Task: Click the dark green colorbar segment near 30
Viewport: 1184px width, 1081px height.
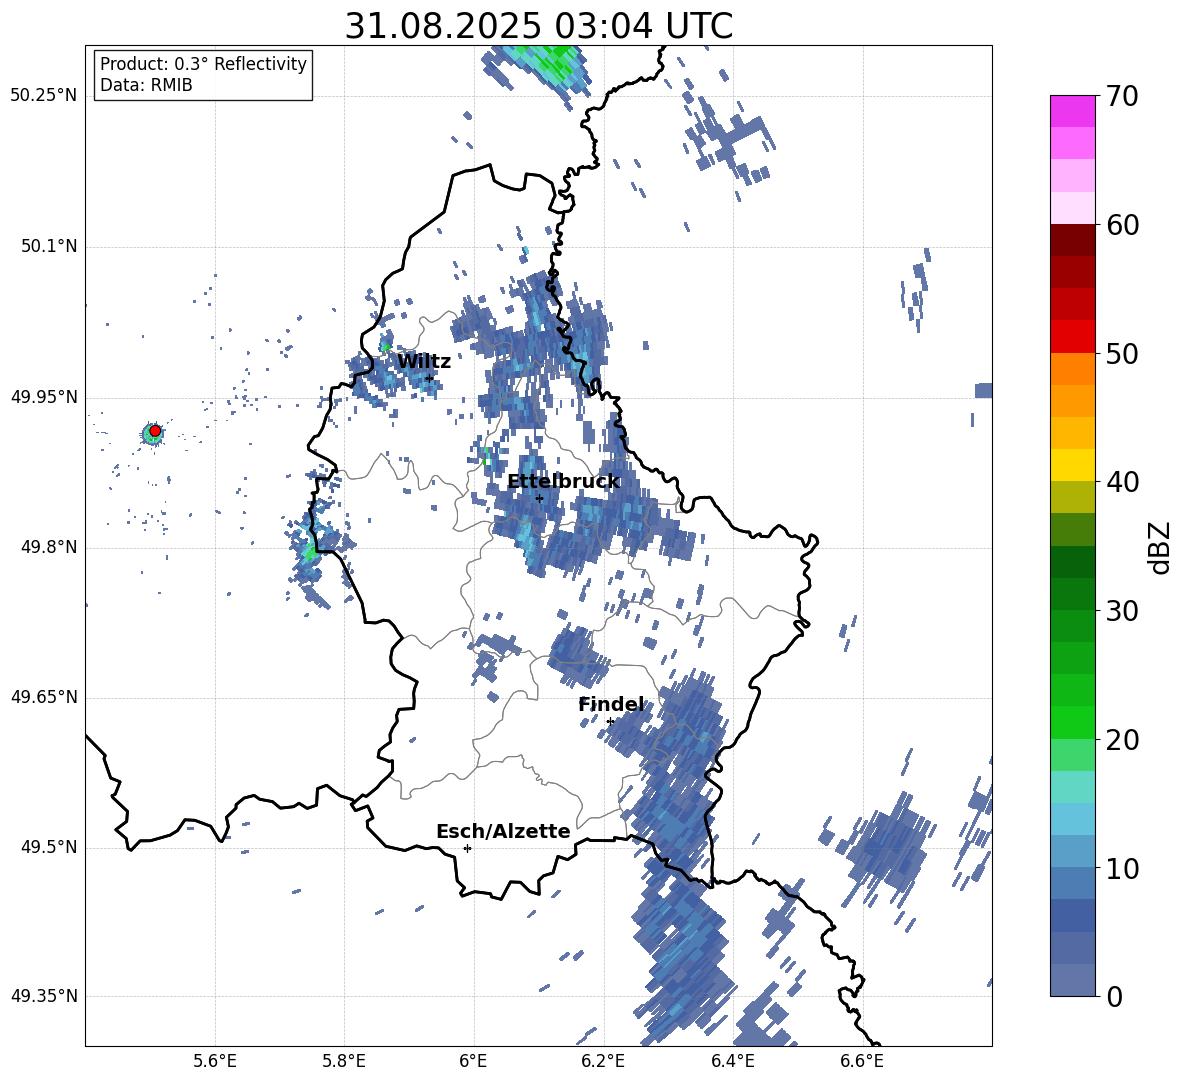Action: click(x=1072, y=594)
